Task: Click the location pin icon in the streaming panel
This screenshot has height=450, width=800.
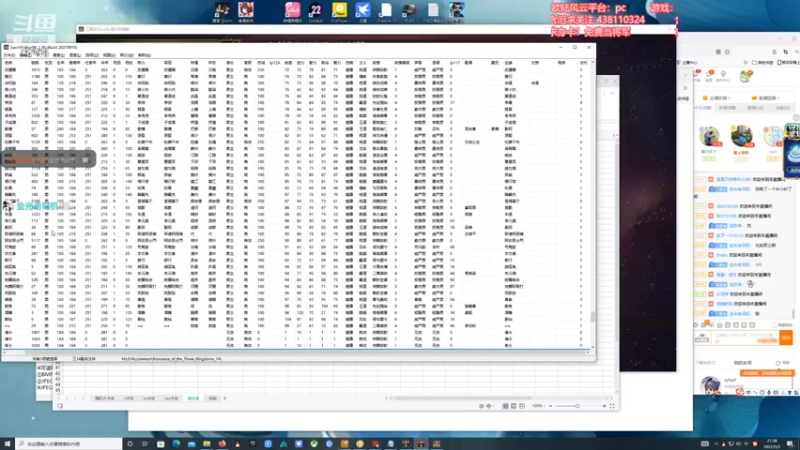Action: (x=723, y=76)
